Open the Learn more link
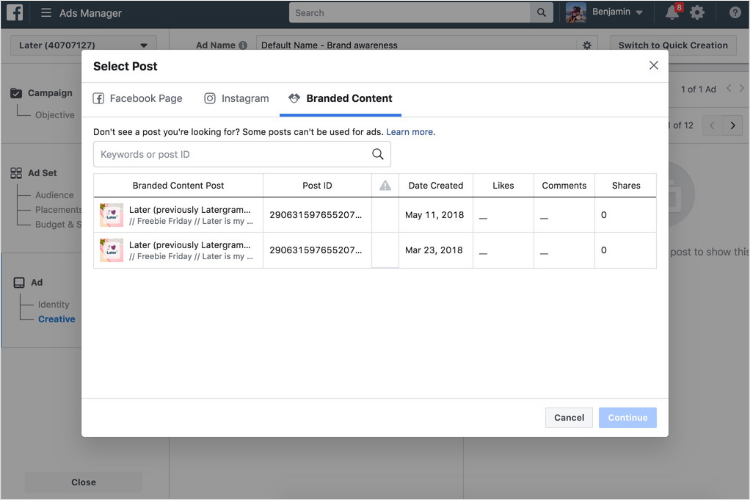 [410, 132]
